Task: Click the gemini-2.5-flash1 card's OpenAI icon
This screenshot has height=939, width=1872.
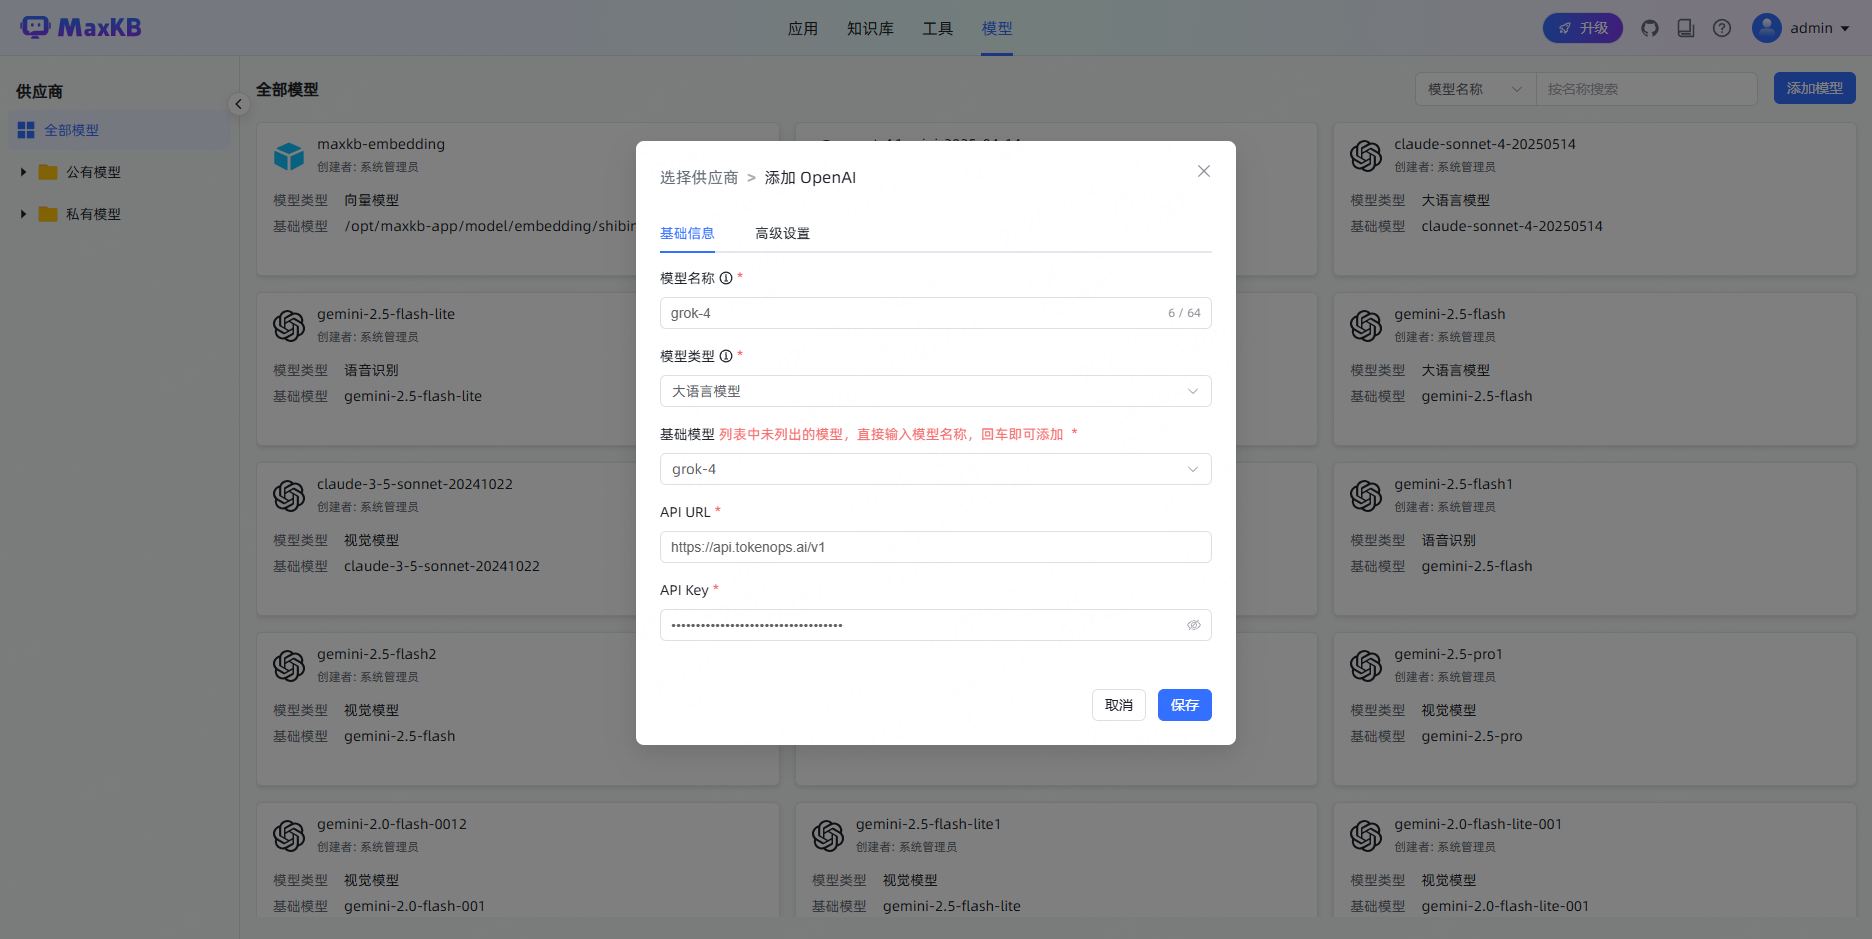Action: (x=1366, y=496)
